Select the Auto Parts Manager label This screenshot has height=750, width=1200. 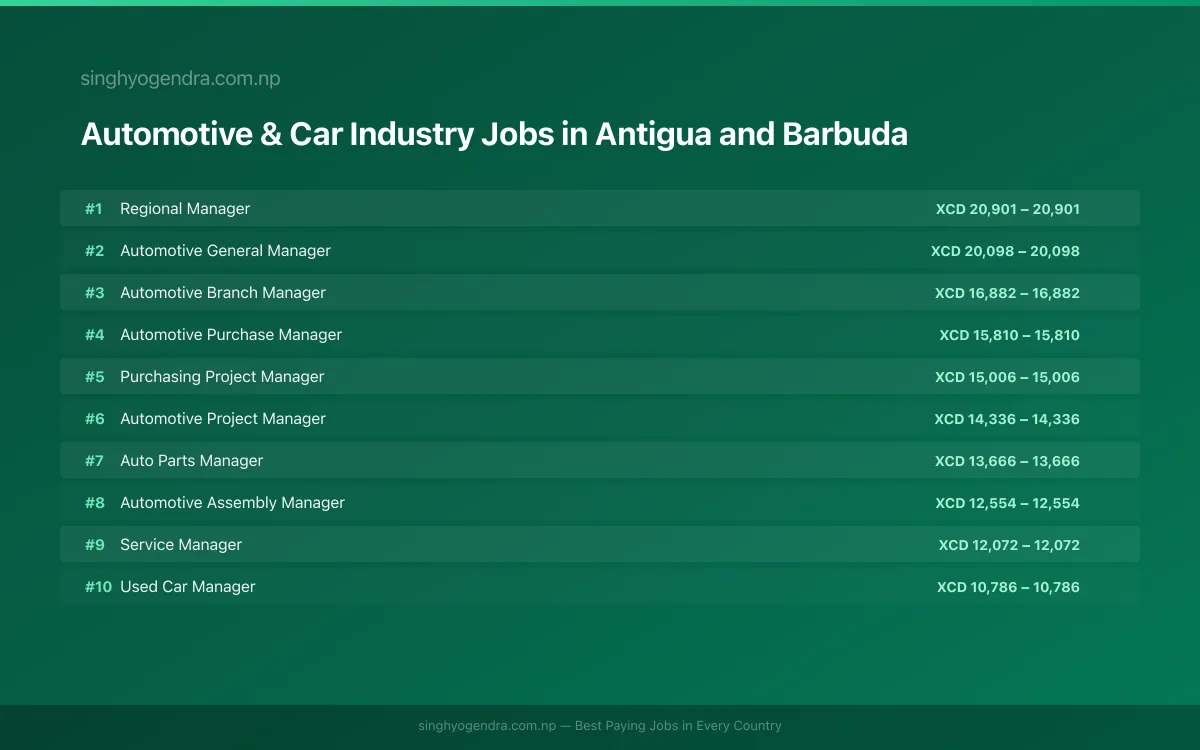[191, 461]
